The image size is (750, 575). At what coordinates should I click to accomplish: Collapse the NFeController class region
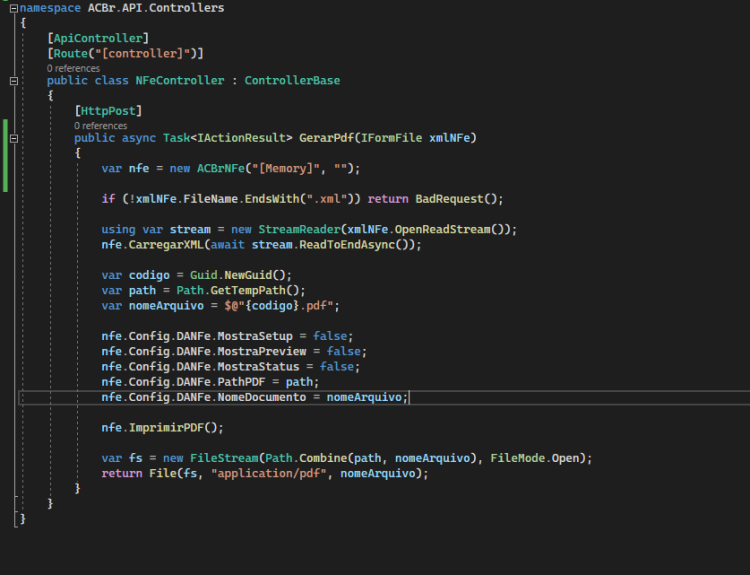point(14,81)
